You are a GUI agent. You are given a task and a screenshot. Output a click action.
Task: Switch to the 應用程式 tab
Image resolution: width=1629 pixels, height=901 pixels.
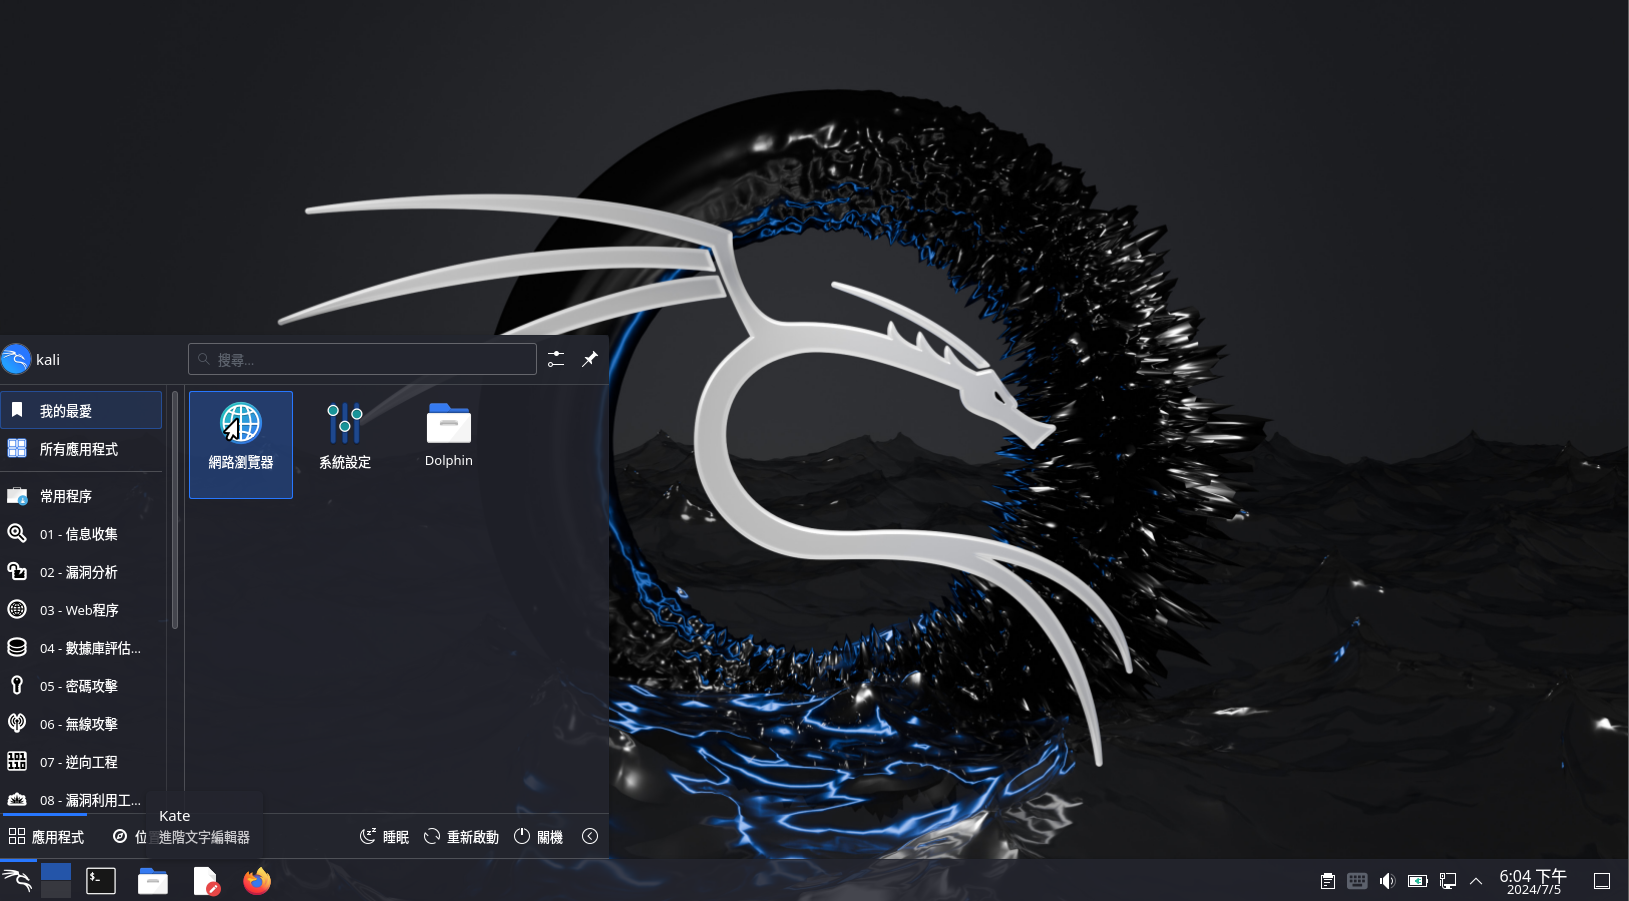pos(46,837)
